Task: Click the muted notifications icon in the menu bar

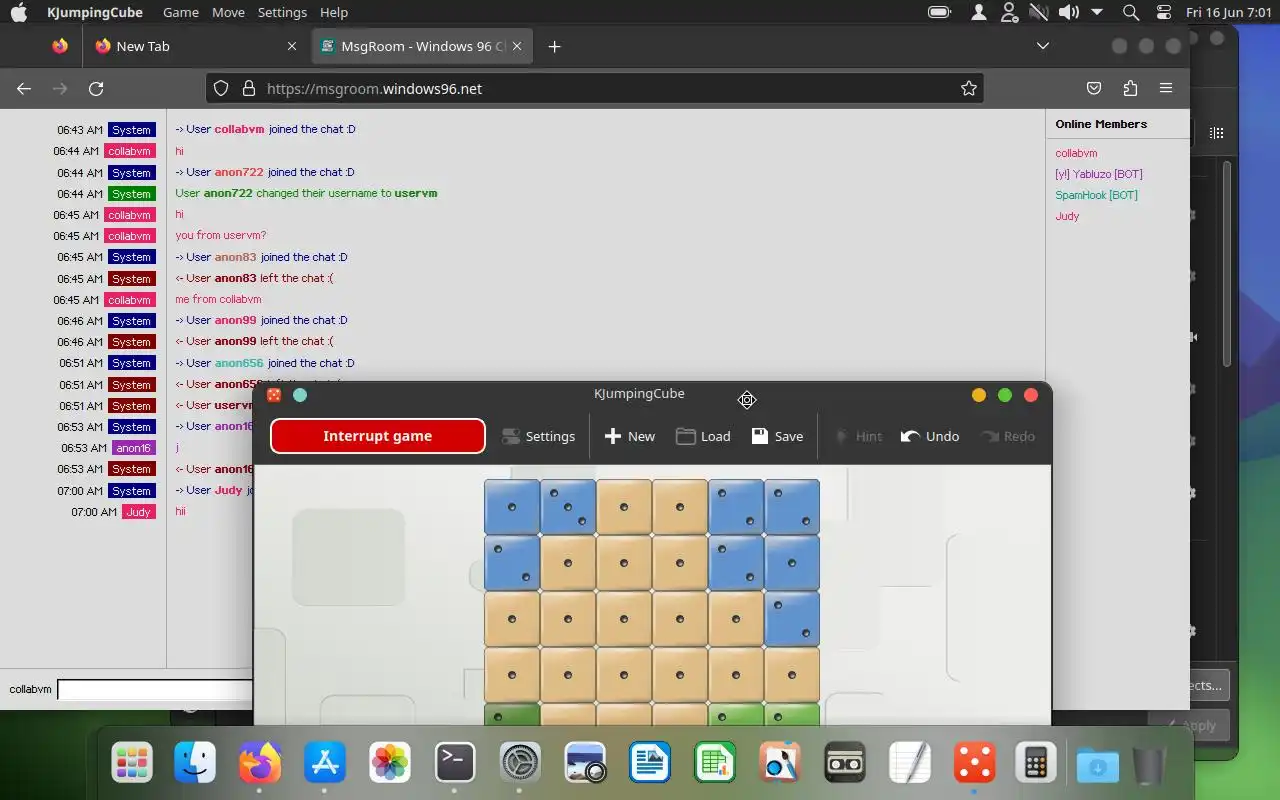Action: coord(1039,12)
